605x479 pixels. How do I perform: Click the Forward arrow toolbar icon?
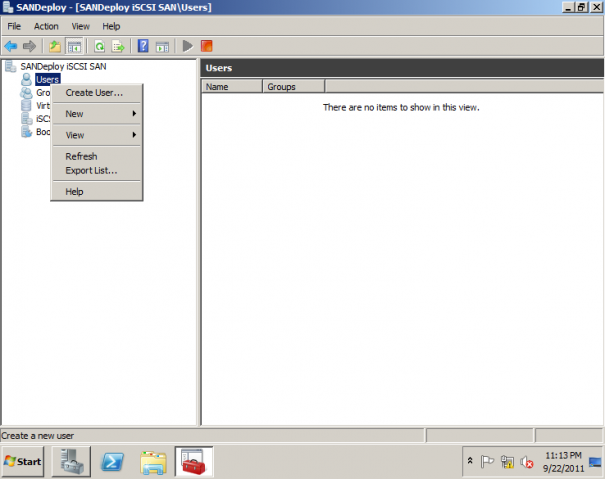click(29, 46)
